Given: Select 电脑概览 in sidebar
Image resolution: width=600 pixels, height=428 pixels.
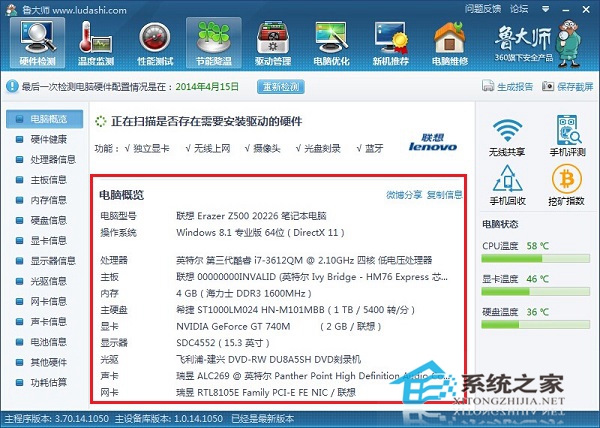Looking at the screenshot, I should 44,119.
